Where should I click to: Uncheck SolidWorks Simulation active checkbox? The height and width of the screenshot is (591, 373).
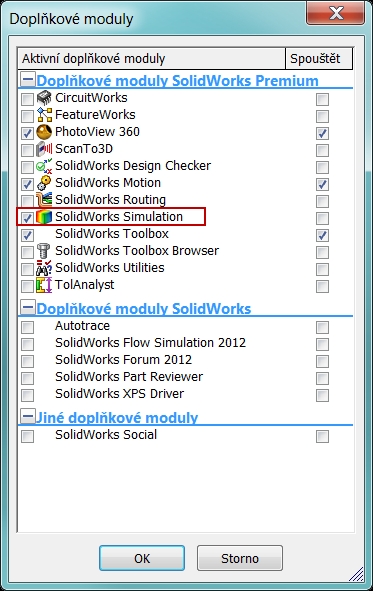click(x=27, y=218)
